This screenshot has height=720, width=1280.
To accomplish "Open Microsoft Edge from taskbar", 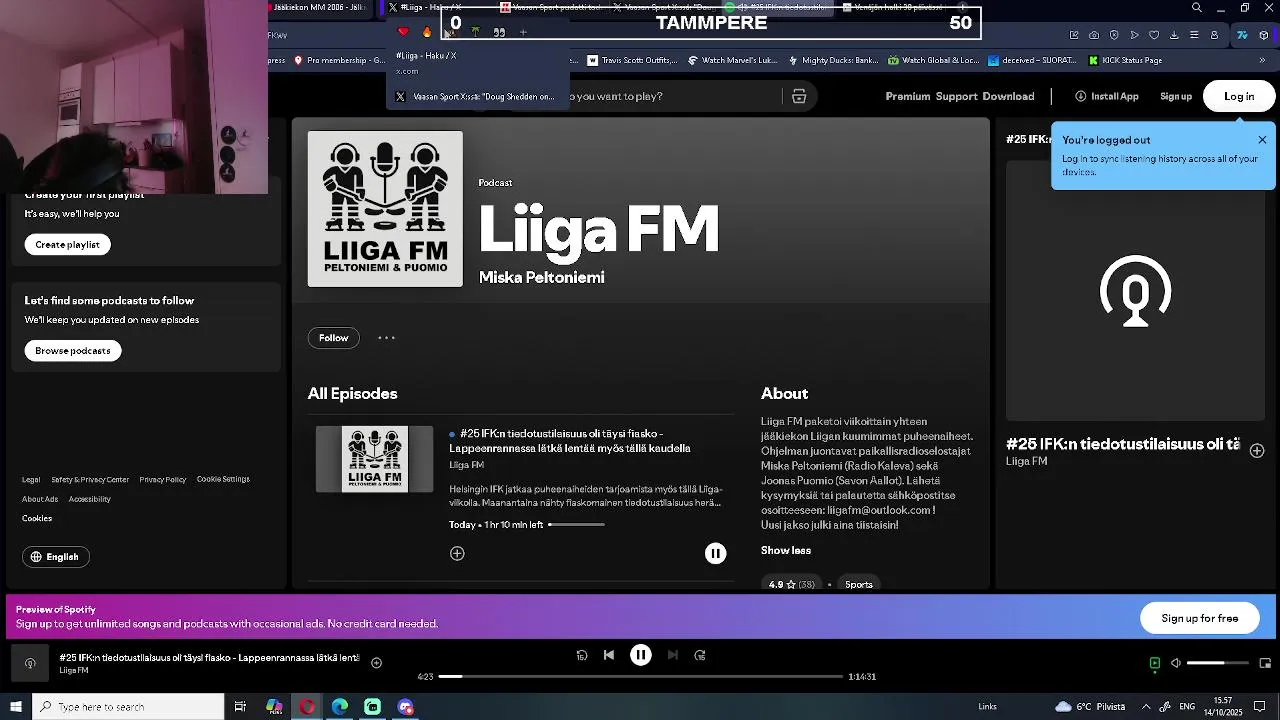I will pos(340,707).
